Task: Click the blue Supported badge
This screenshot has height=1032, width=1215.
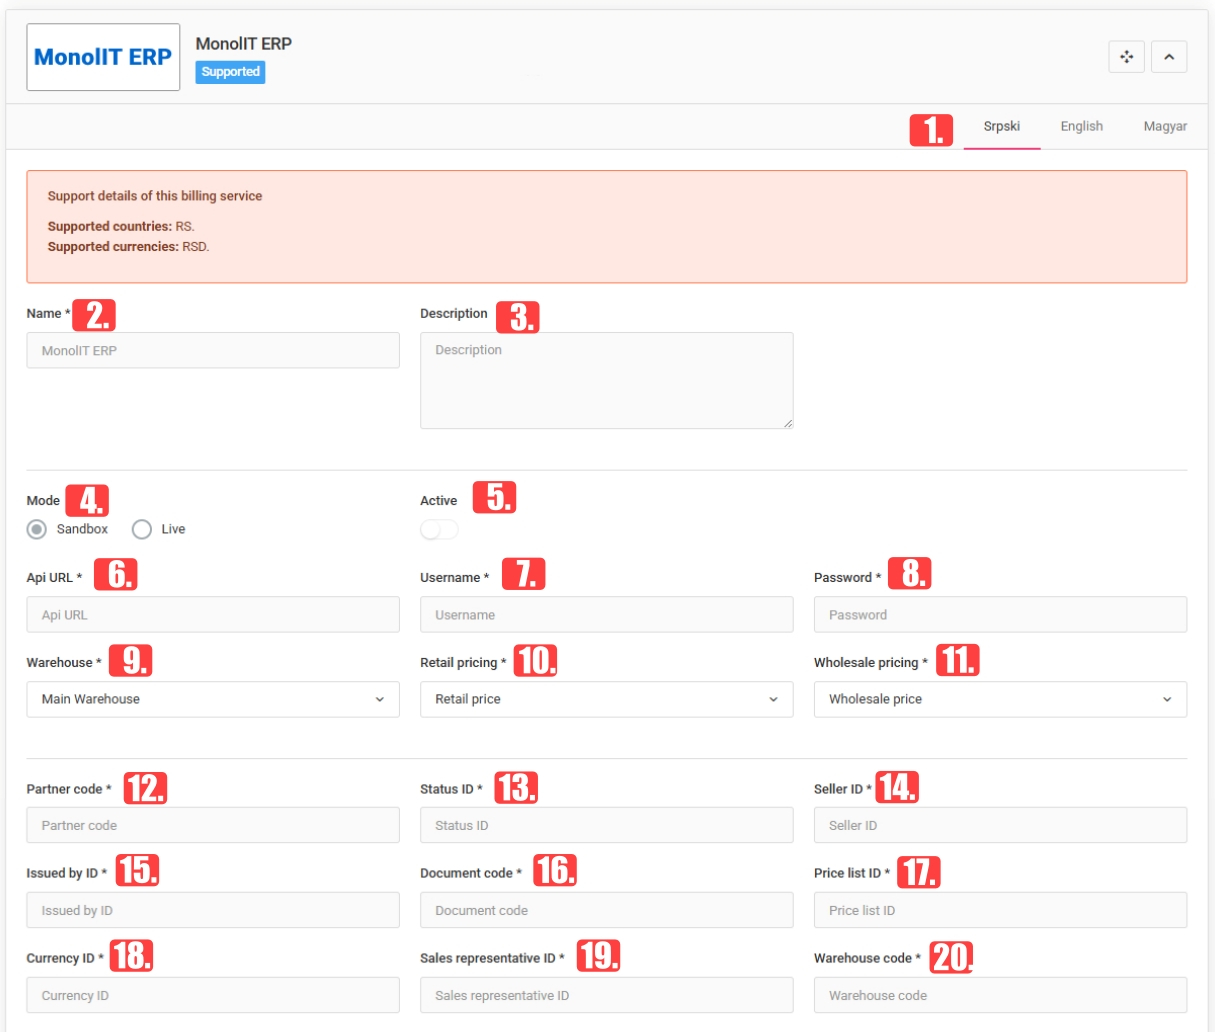Action: 230,72
